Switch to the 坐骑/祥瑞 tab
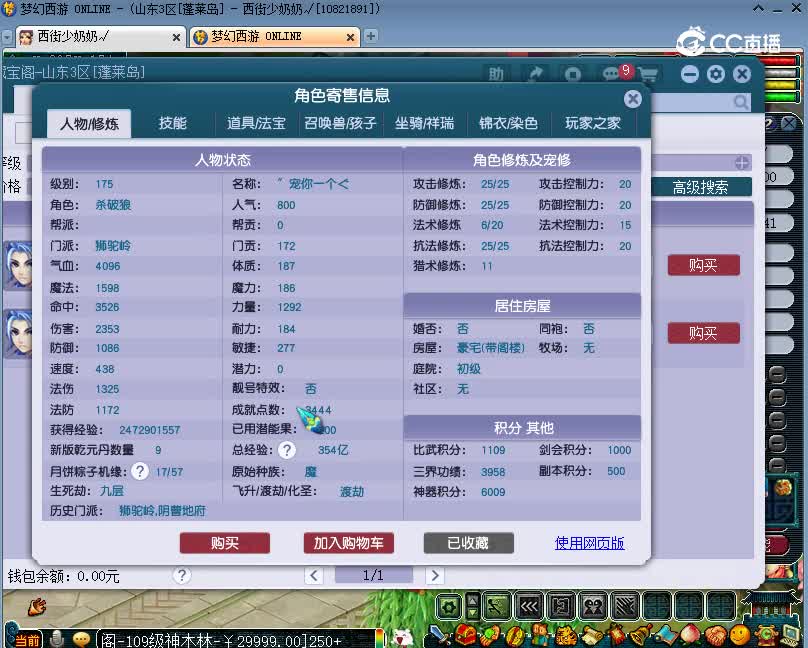808x648 pixels. 424,123
